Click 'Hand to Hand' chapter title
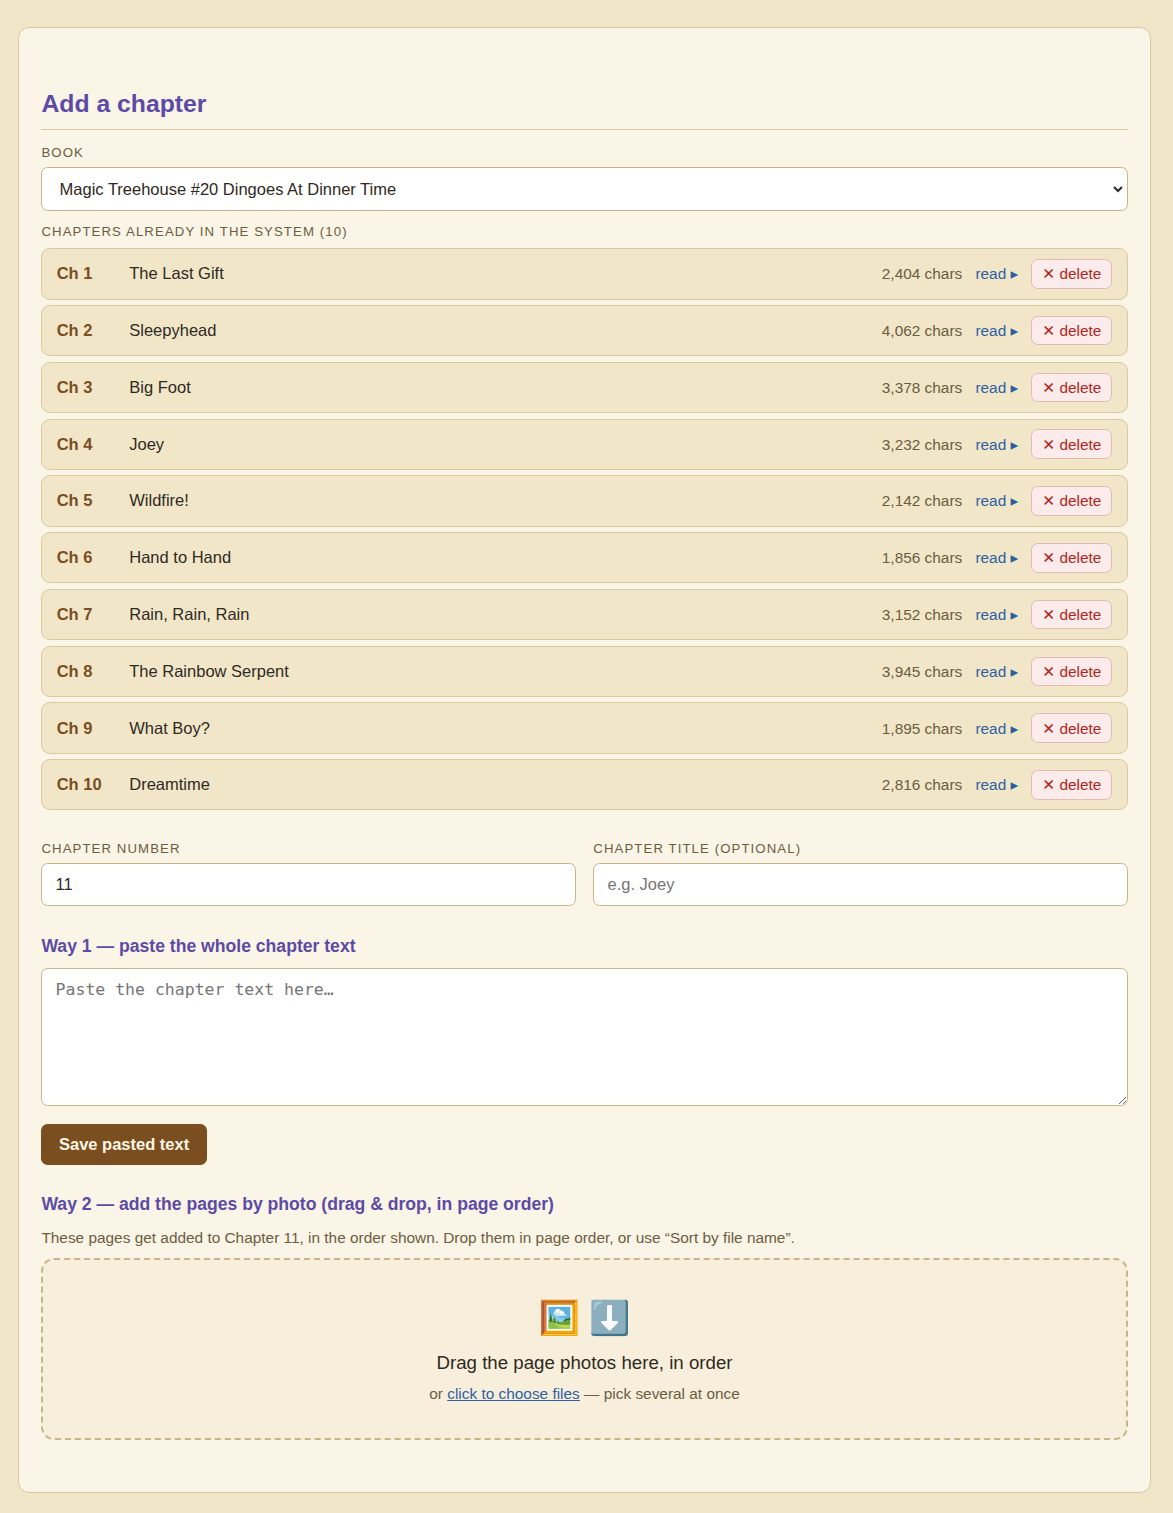The width and height of the screenshot is (1173, 1513). [x=180, y=558]
